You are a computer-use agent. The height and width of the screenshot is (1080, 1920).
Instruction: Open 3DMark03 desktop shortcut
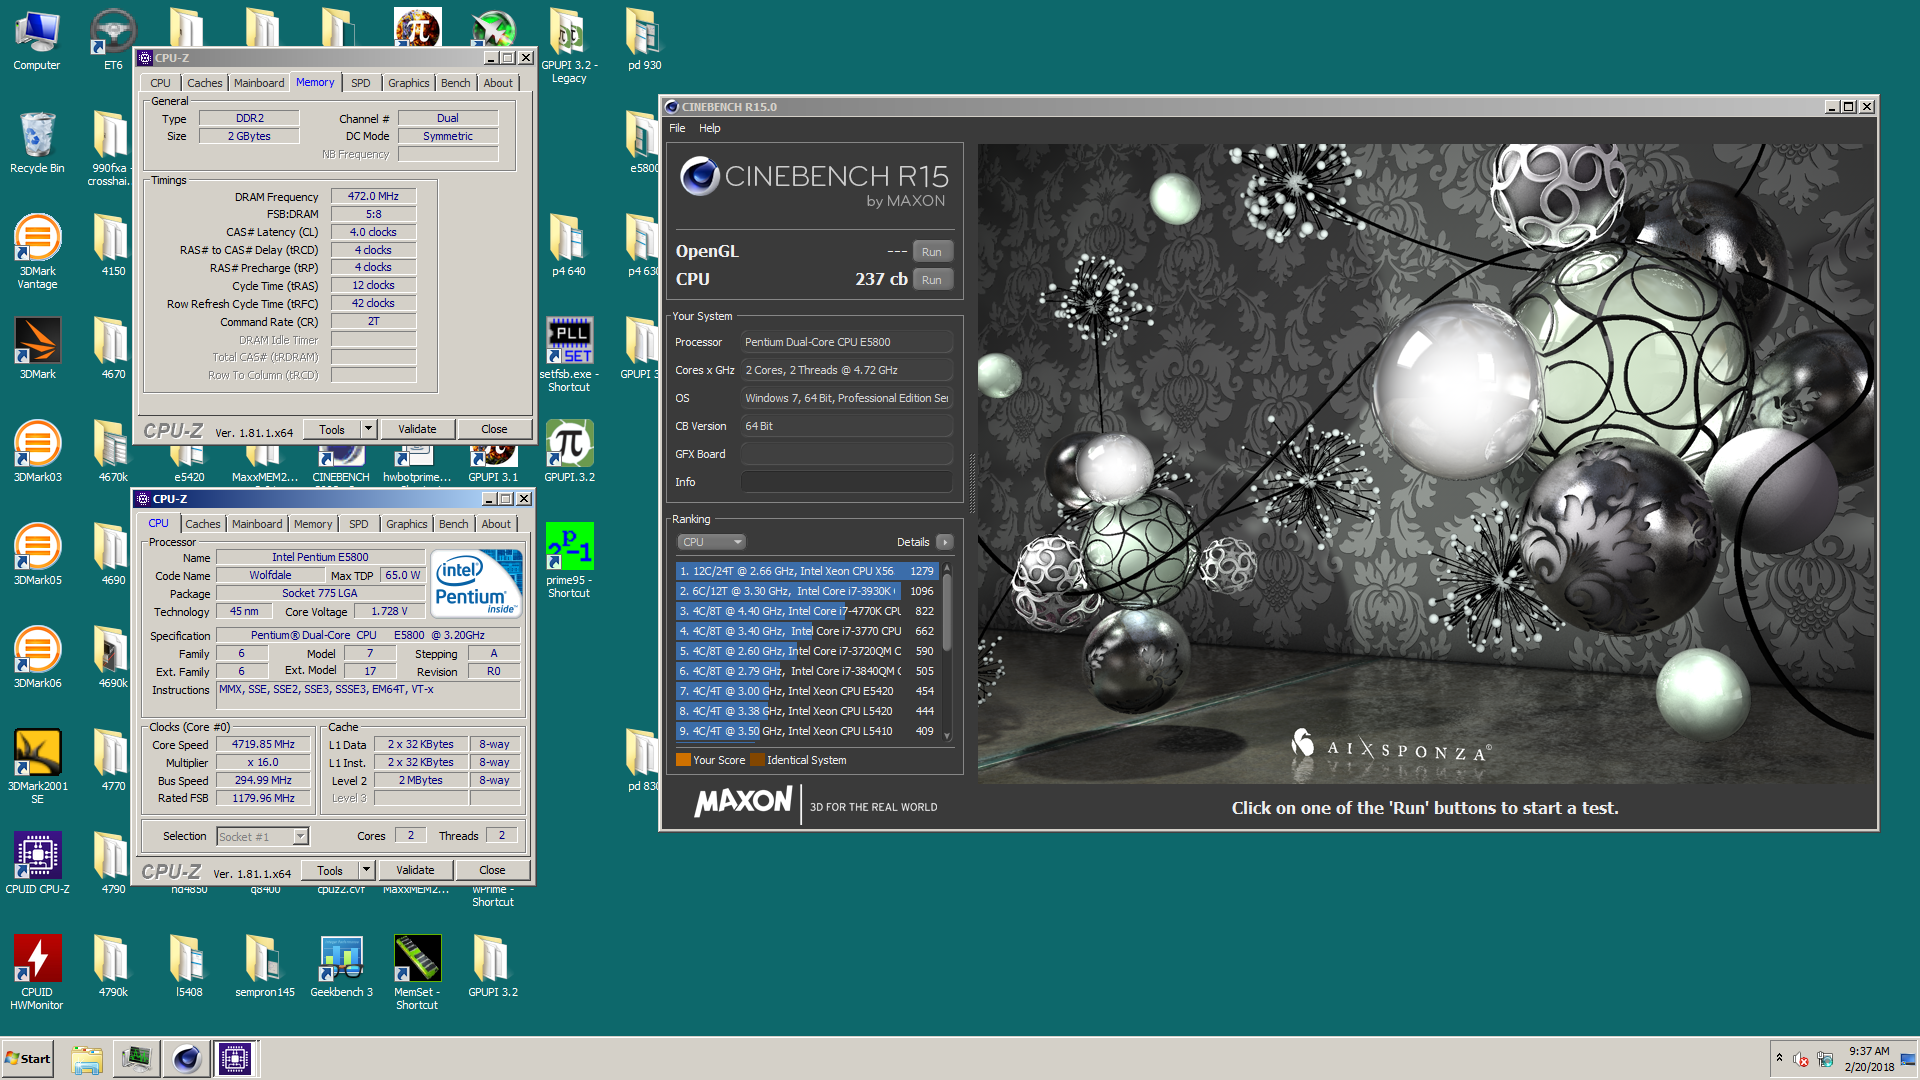tap(37, 451)
